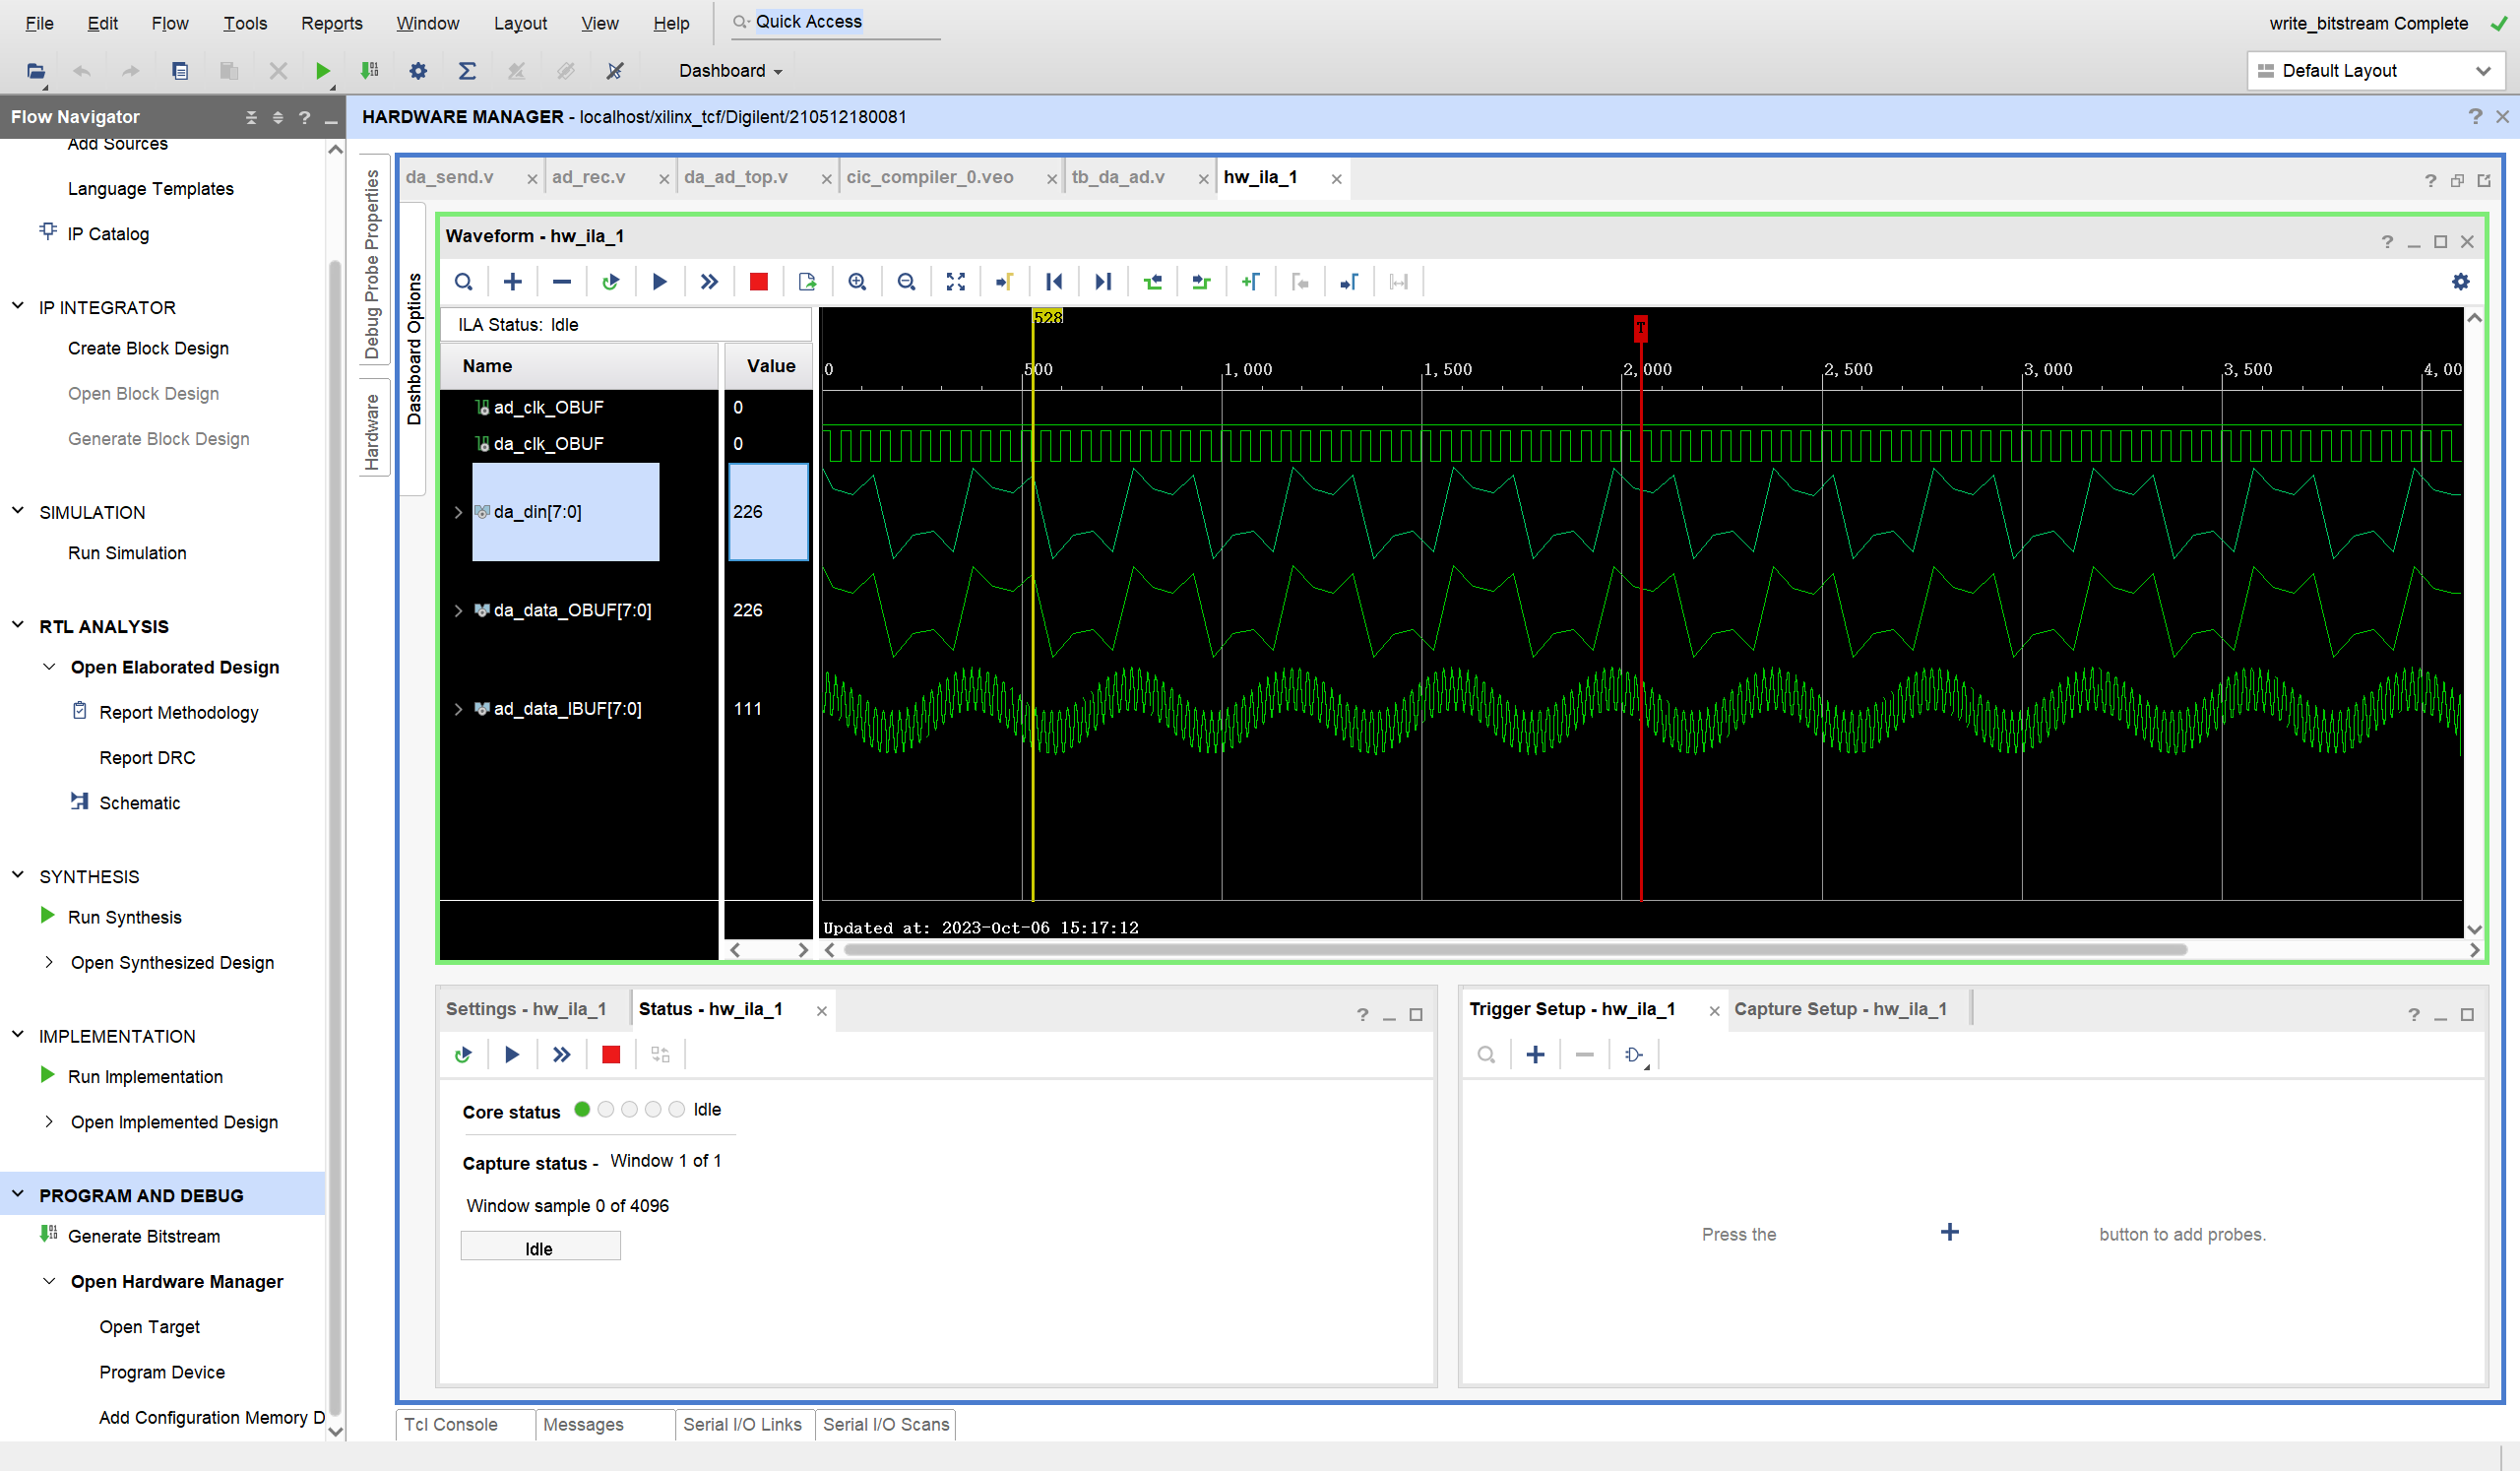Image resolution: width=2520 pixels, height=1471 pixels.
Task: Click the Go to time 0 icon
Action: (x=1054, y=282)
